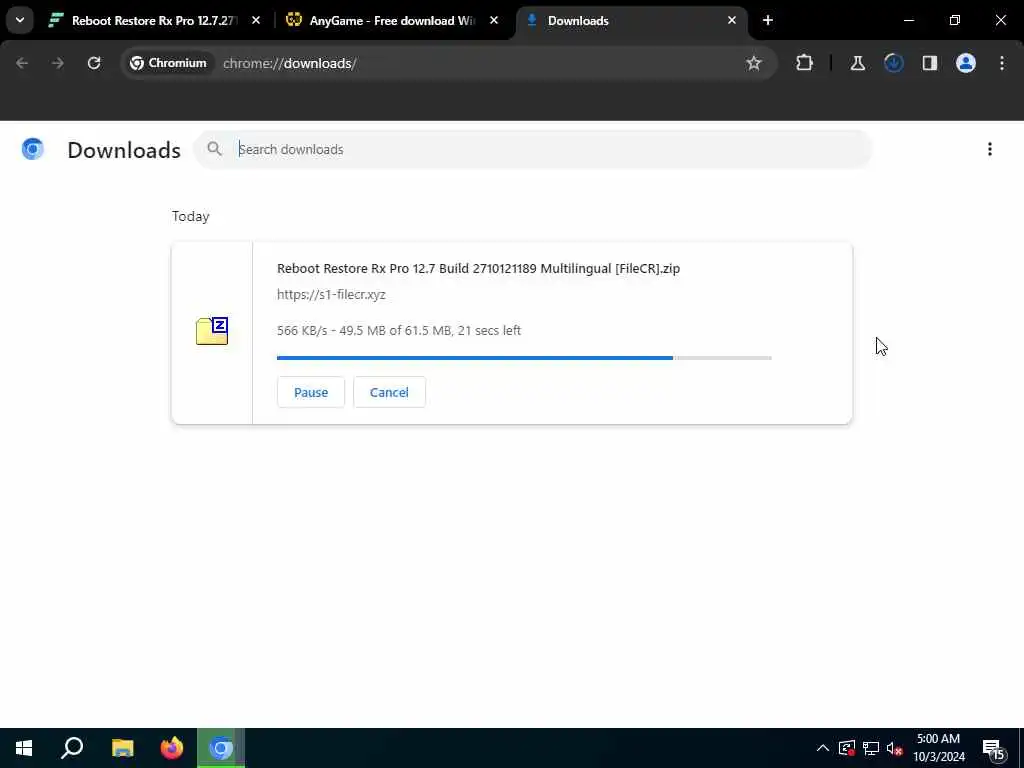
Task: Open the clock showing 5:00 AM
Action: point(938,748)
